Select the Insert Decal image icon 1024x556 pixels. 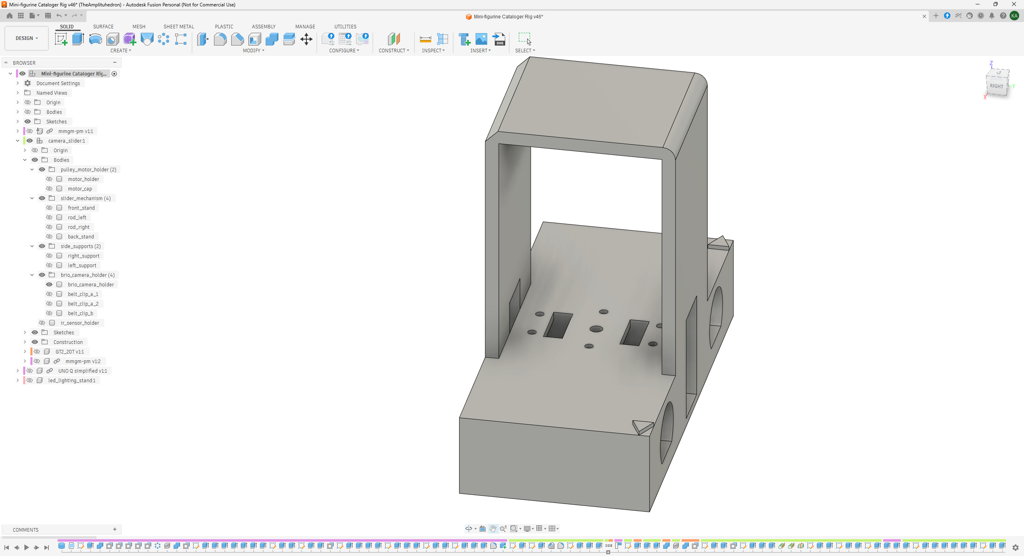click(481, 39)
